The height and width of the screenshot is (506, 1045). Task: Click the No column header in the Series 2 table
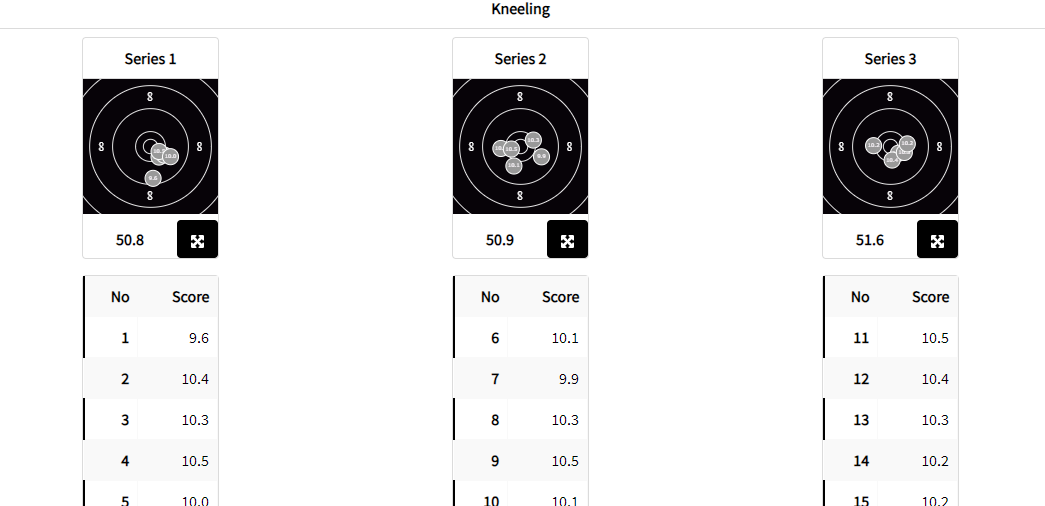[x=490, y=297]
